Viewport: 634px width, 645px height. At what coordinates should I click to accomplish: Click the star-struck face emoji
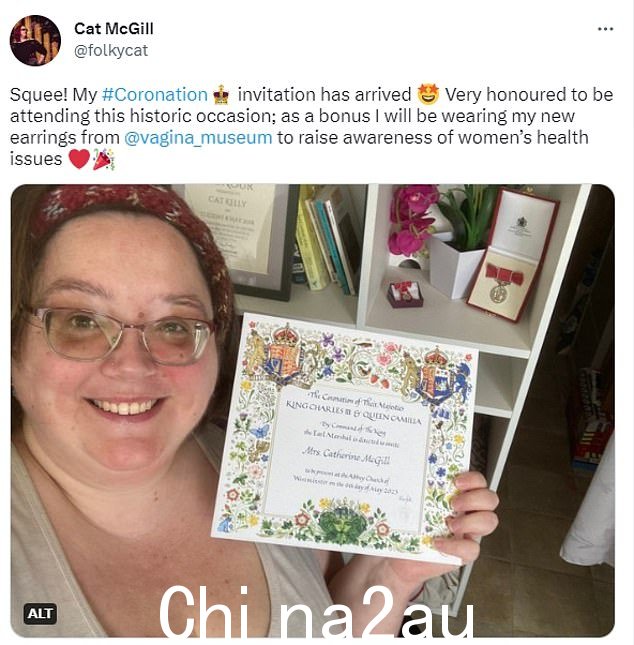coord(428,95)
